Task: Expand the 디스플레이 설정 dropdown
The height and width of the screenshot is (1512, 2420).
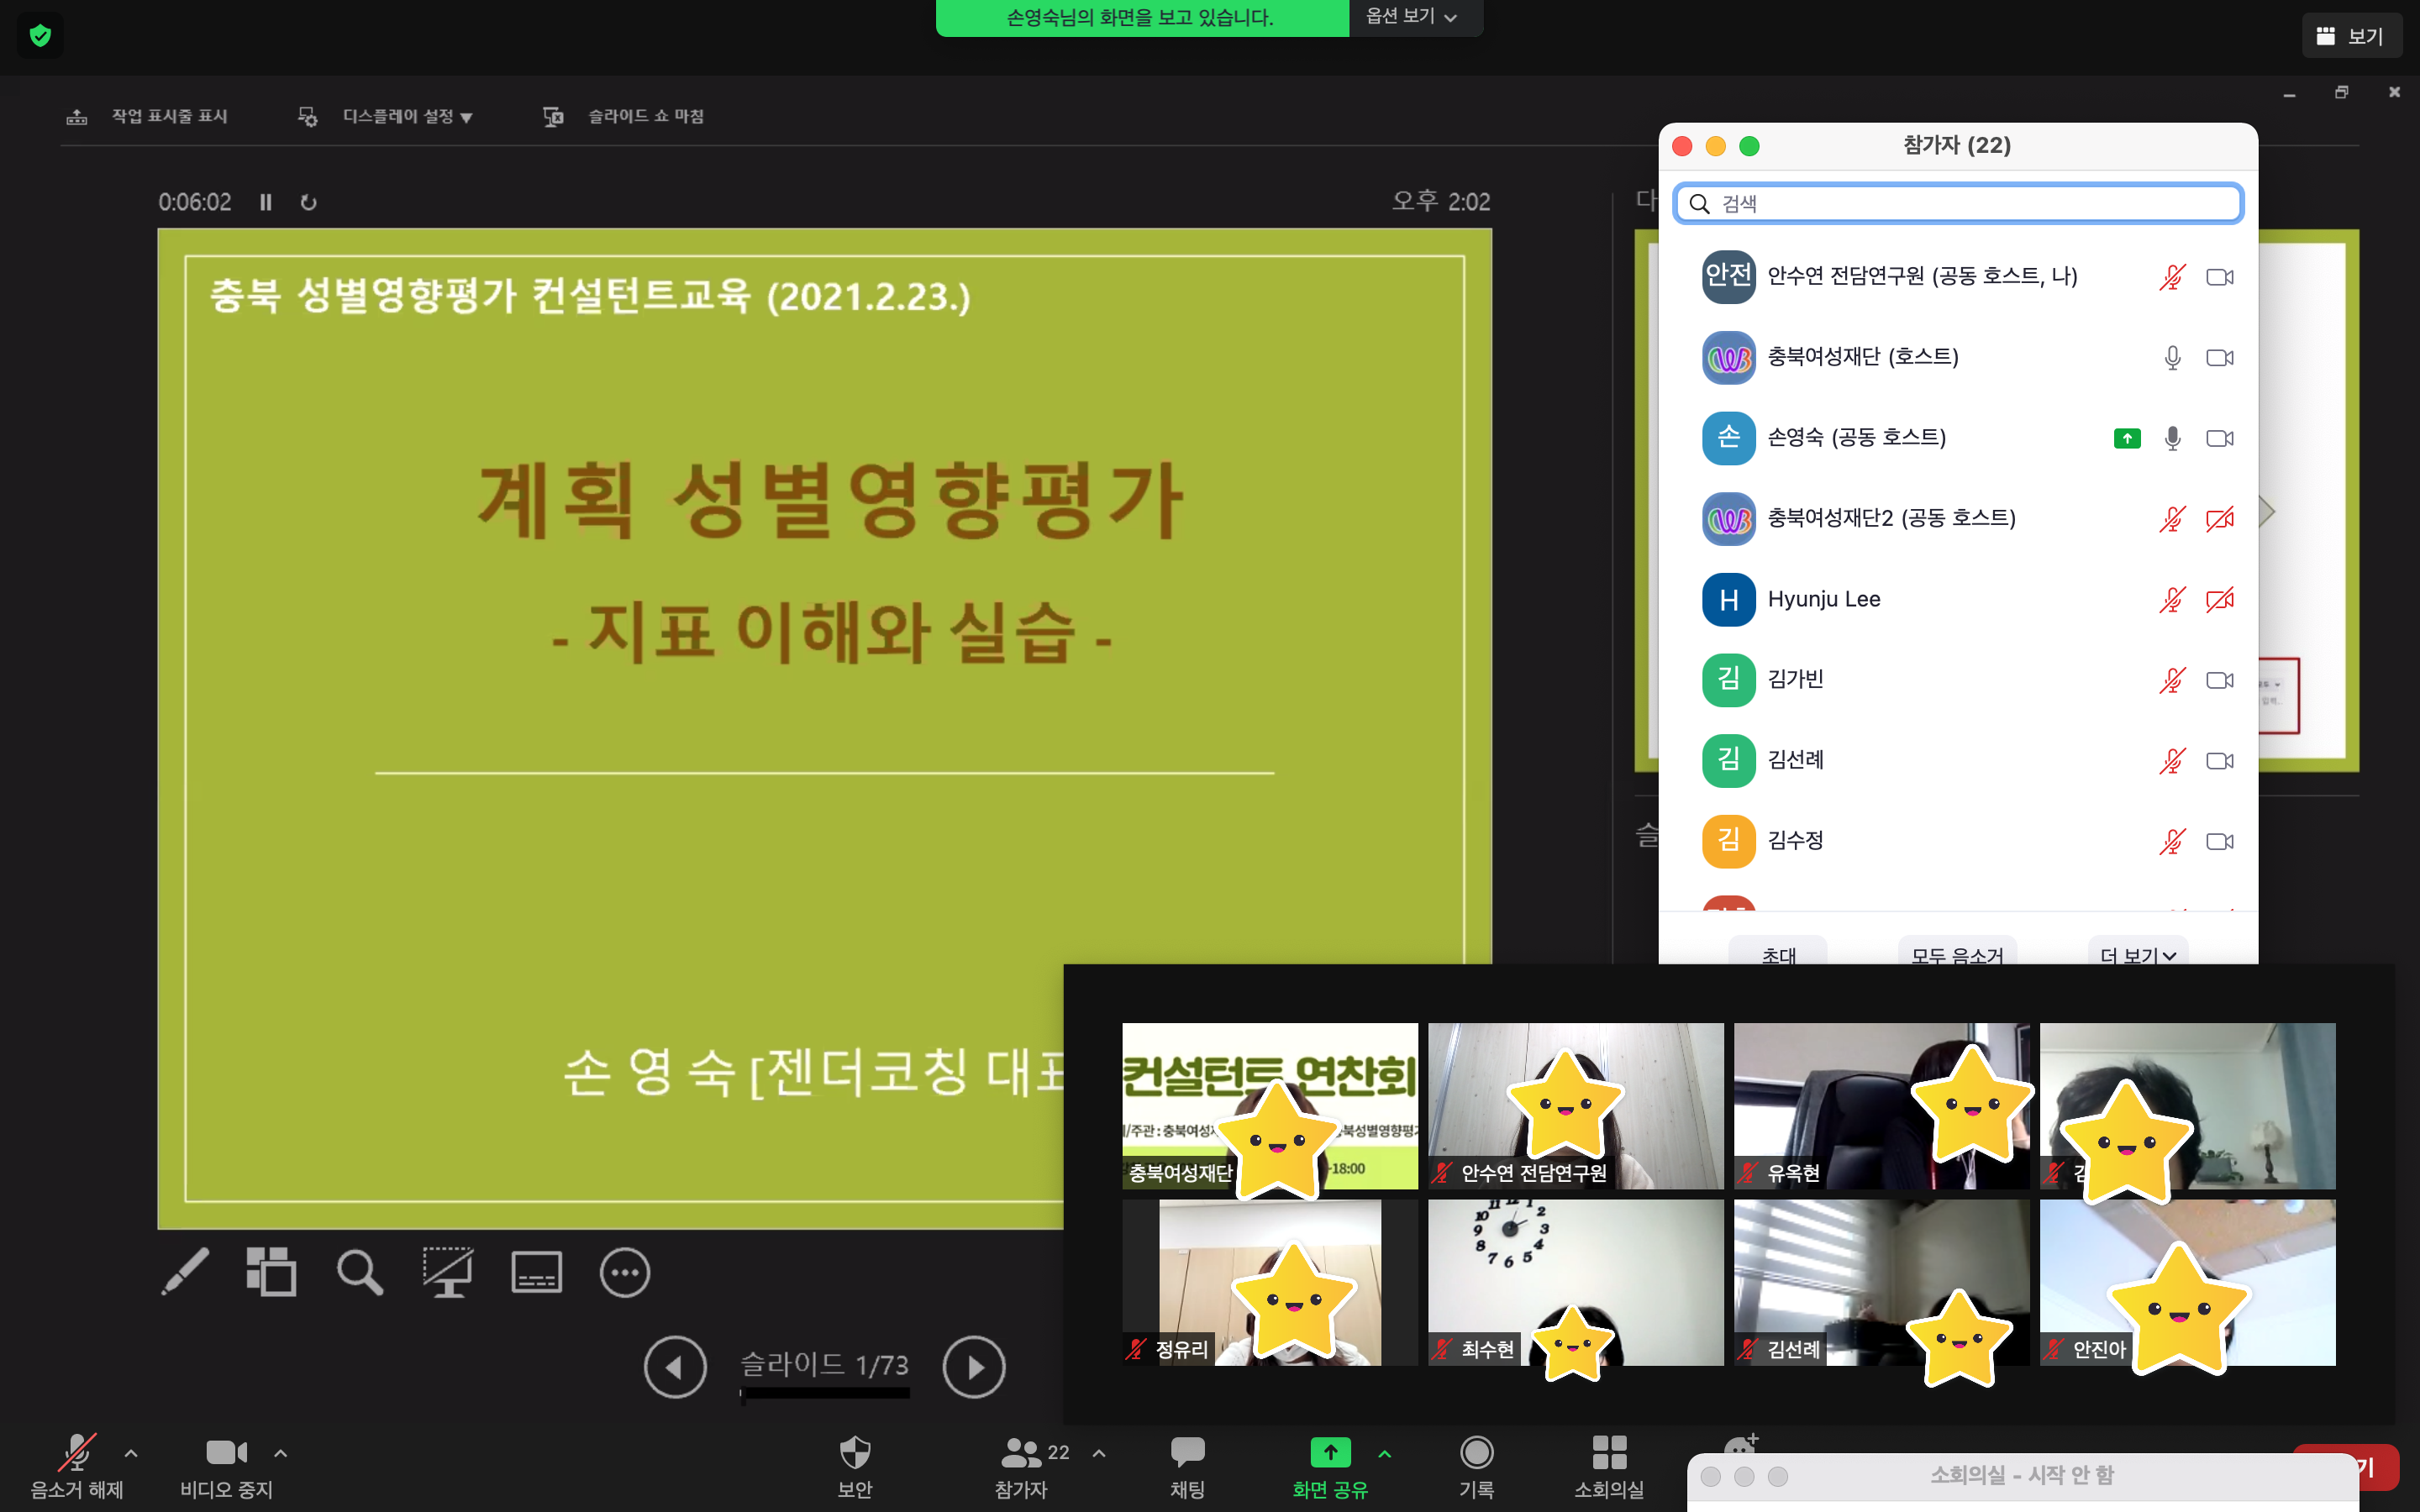Action: [x=404, y=116]
